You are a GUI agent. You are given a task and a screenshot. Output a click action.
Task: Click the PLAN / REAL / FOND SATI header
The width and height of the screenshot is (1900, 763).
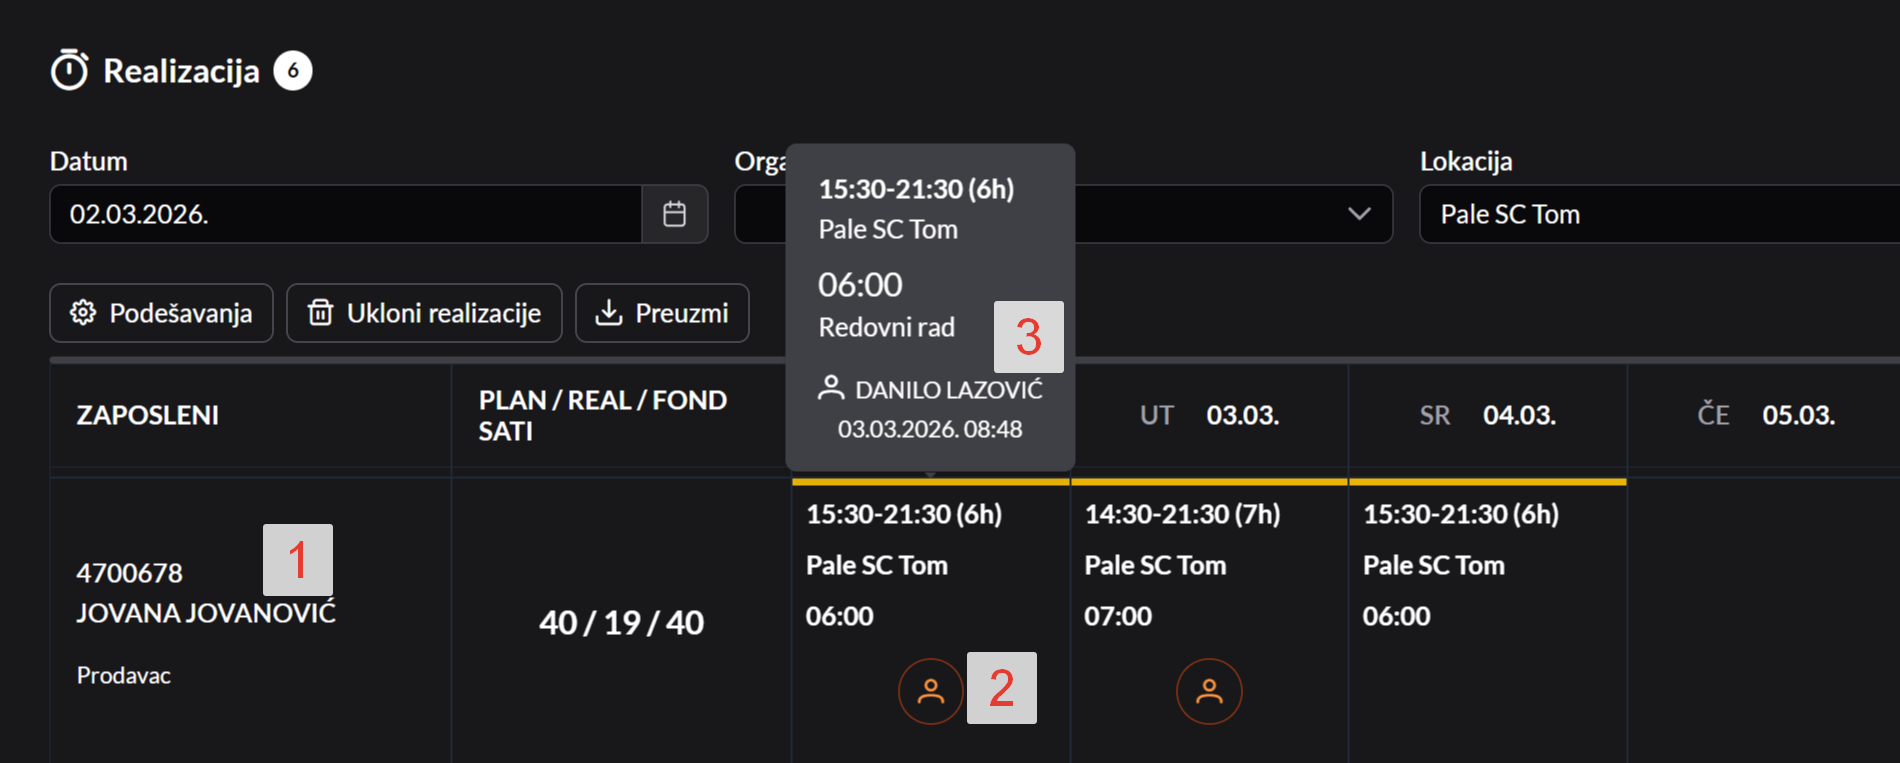pos(602,415)
